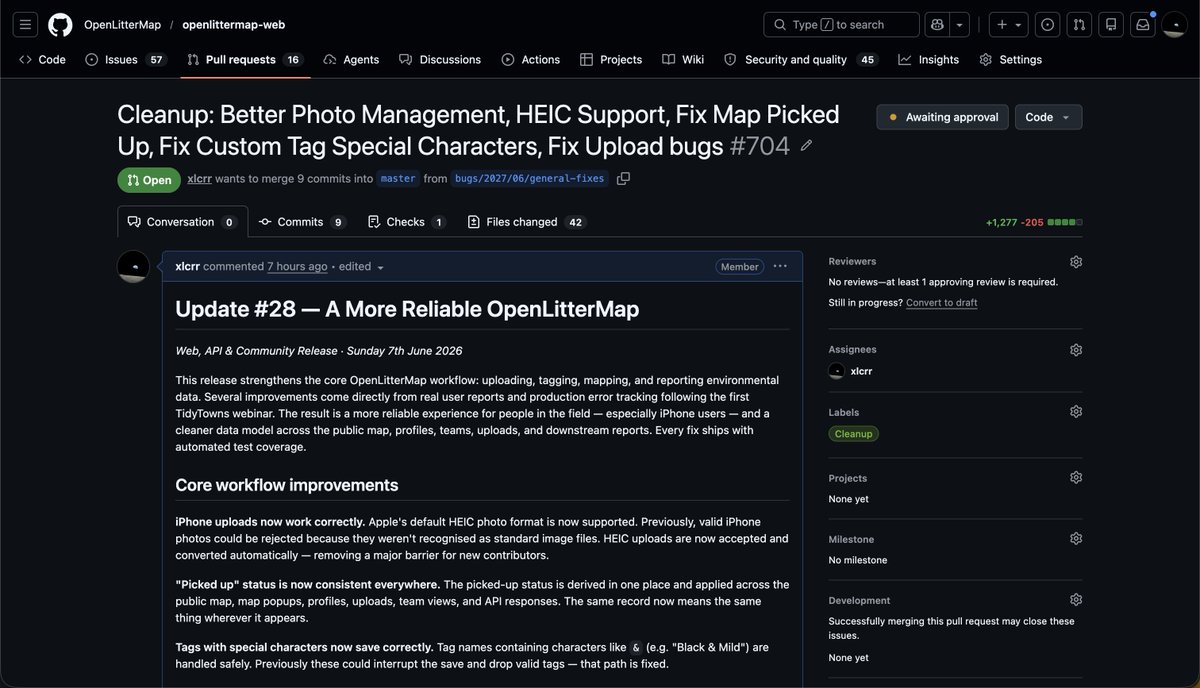1200x688 pixels.
Task: Select the Conversation tab
Action: click(x=181, y=222)
